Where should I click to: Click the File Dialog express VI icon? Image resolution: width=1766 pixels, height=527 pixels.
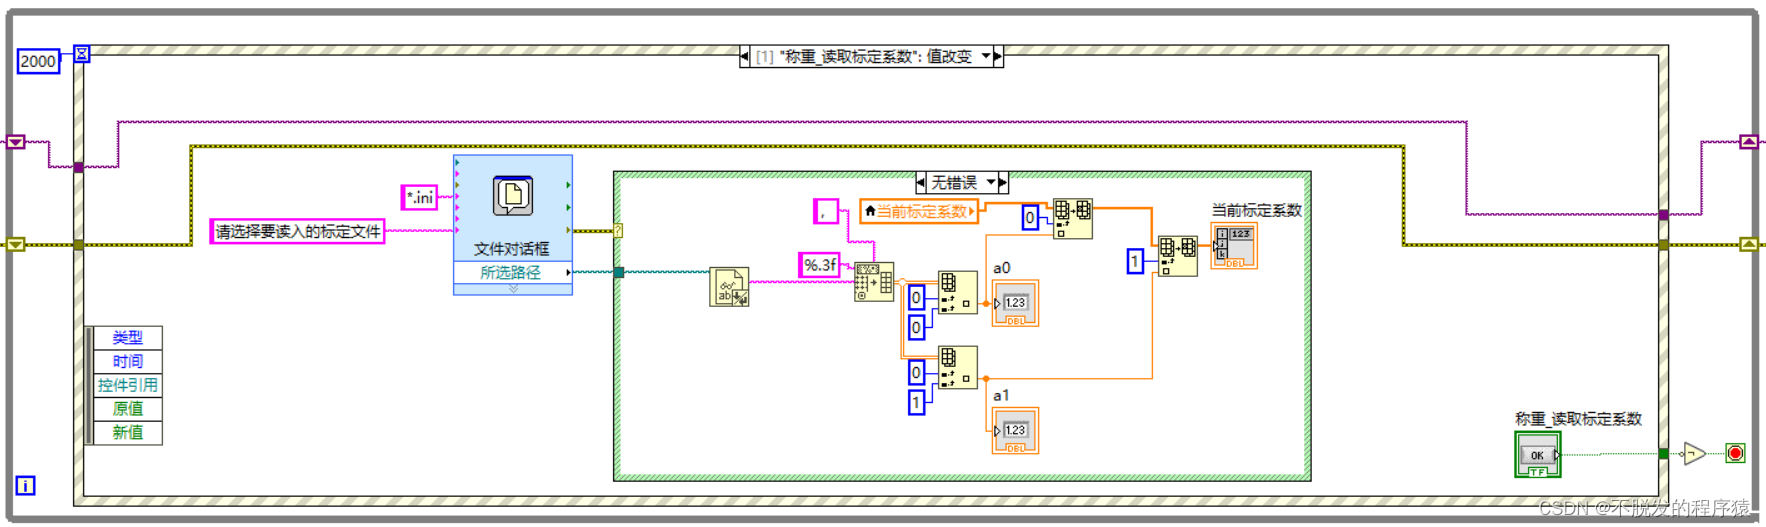coord(513,196)
